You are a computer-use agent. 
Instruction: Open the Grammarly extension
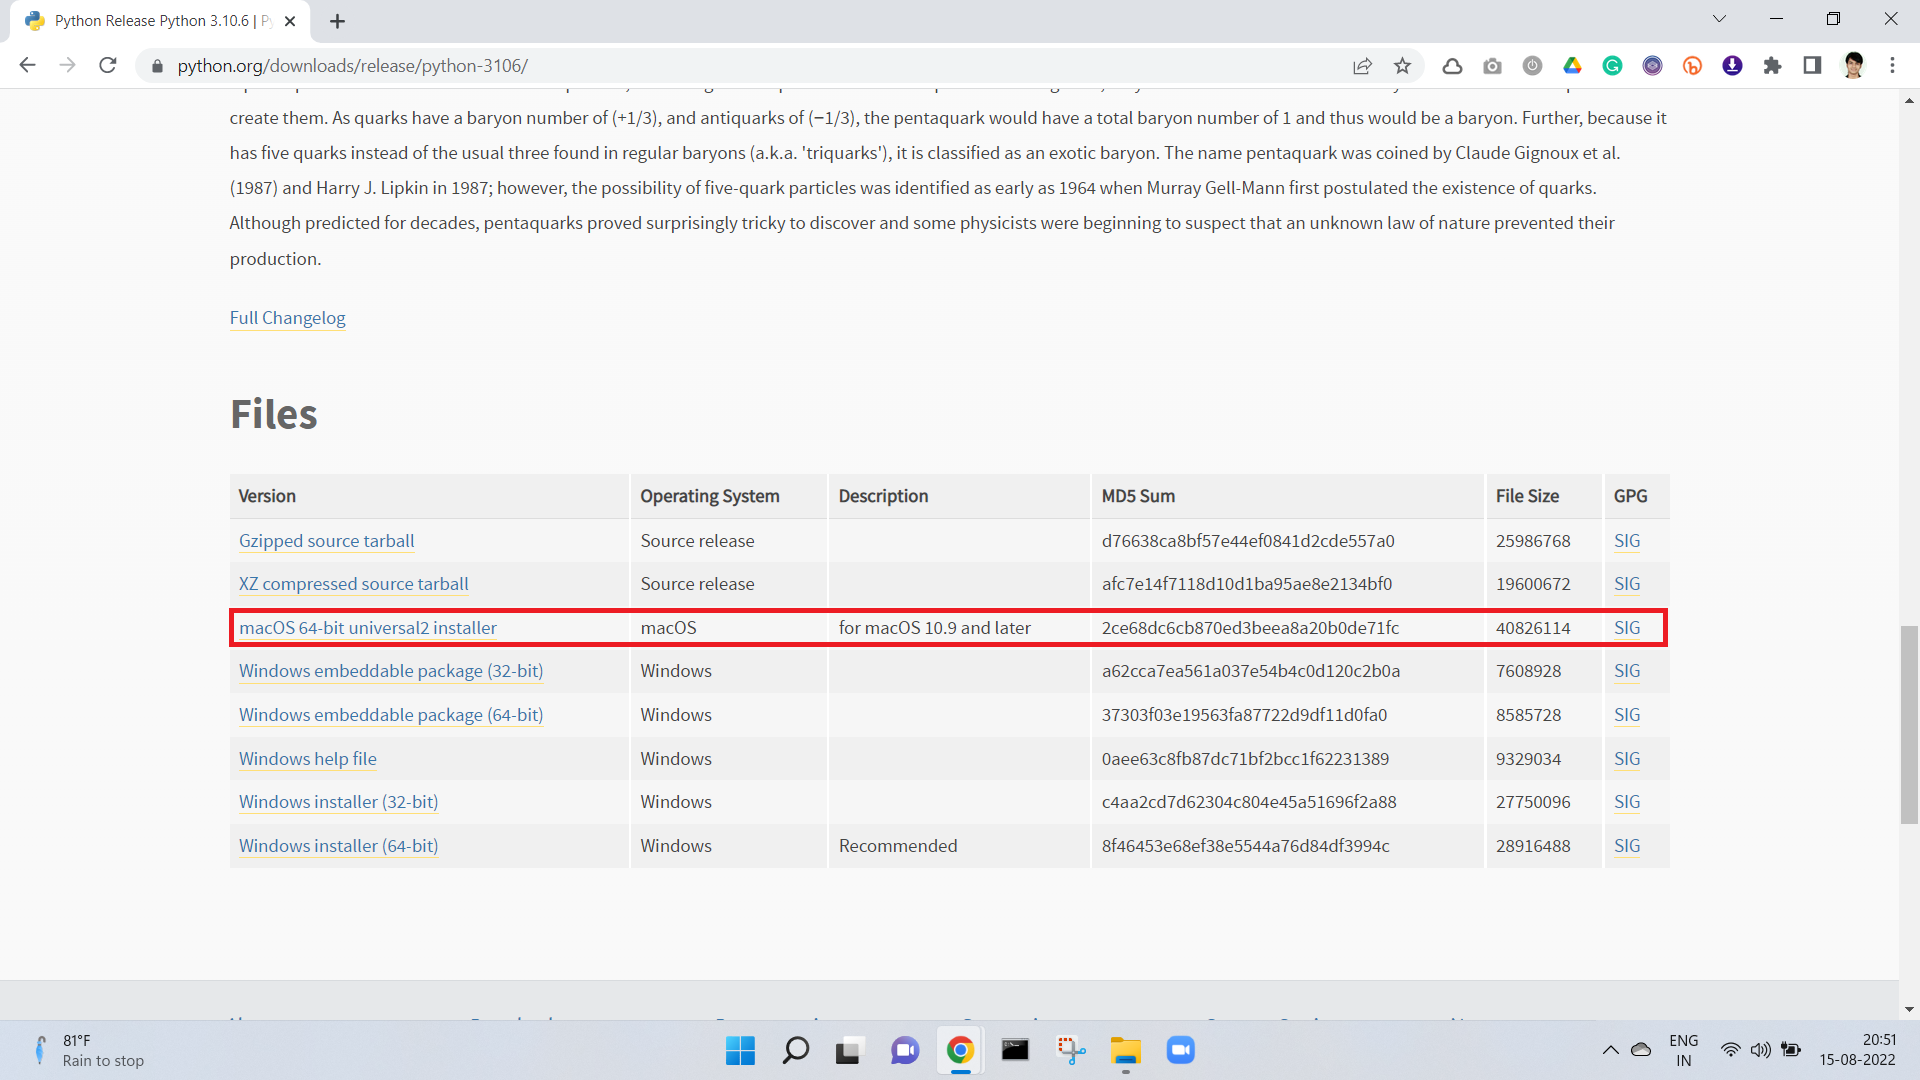[x=1612, y=66]
